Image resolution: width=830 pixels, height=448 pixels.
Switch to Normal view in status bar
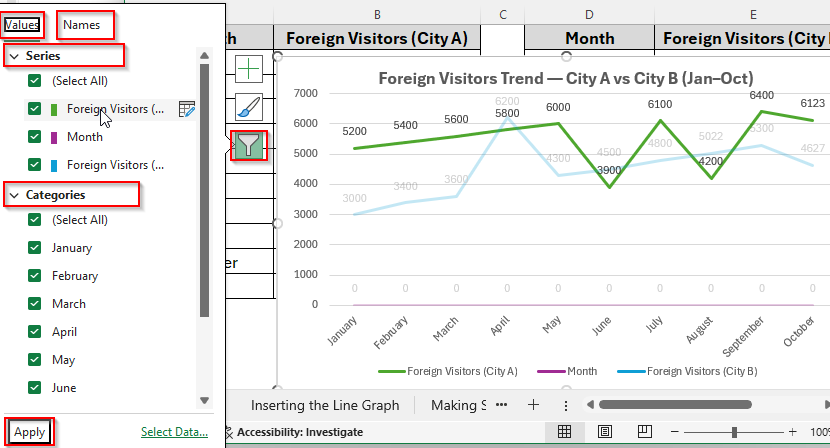564,432
